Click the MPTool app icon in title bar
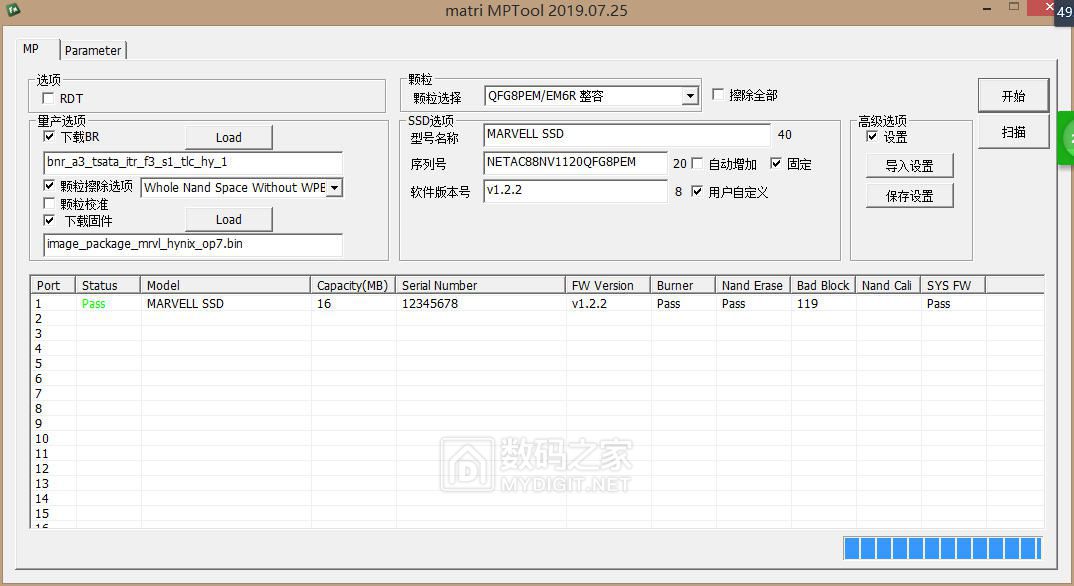 click(x=13, y=10)
